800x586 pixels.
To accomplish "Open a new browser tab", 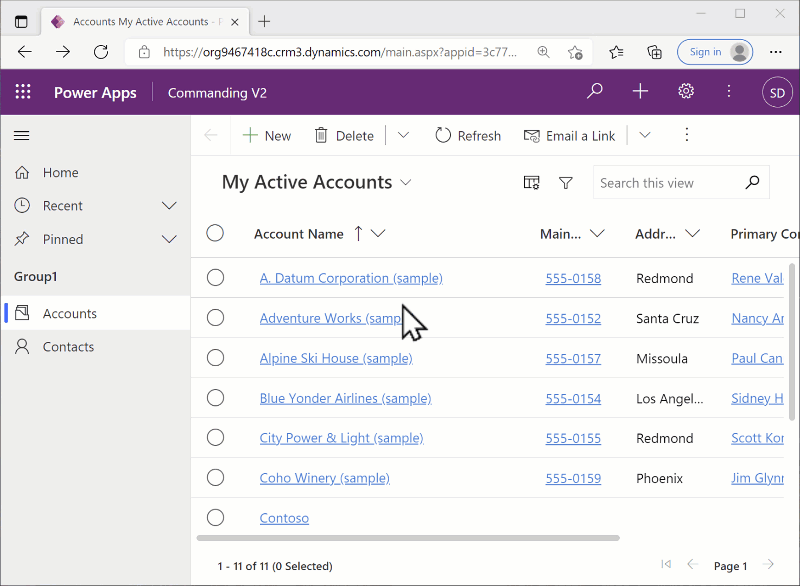I will pos(264,21).
